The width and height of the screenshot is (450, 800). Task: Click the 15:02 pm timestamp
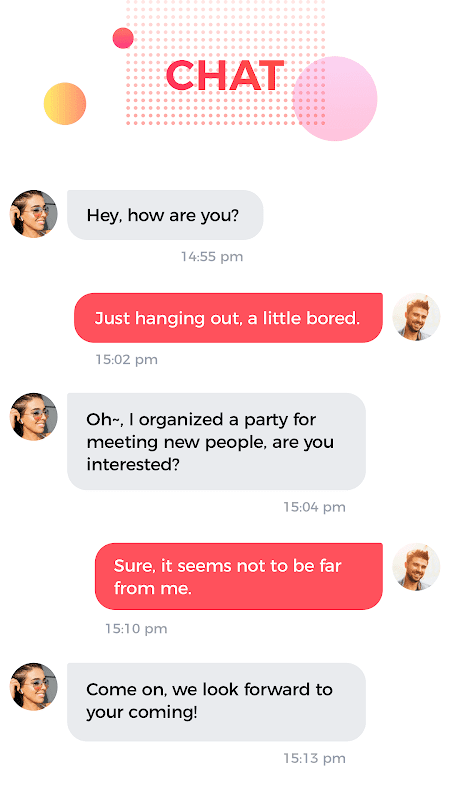coord(127,359)
